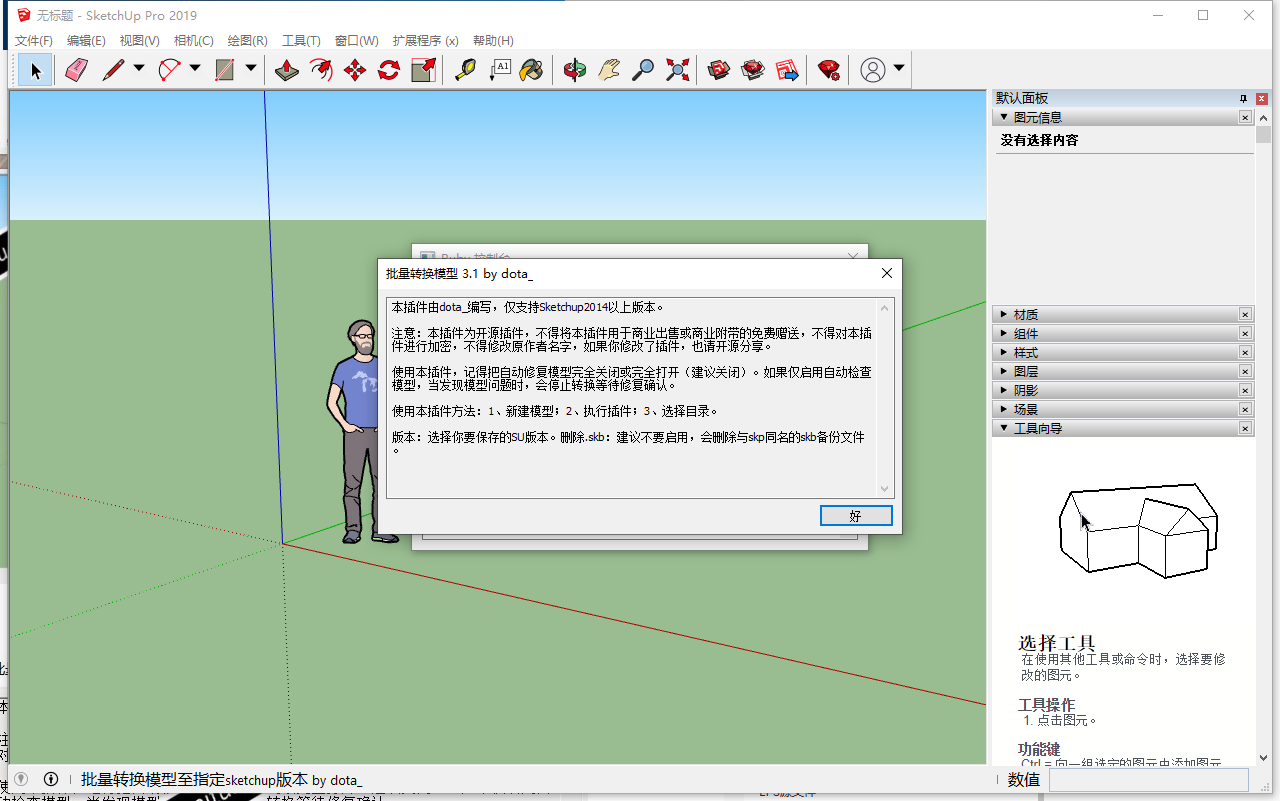Screen dimensions: 1280x801
Task: Pin the 默认面板 tray
Action: click(1244, 98)
